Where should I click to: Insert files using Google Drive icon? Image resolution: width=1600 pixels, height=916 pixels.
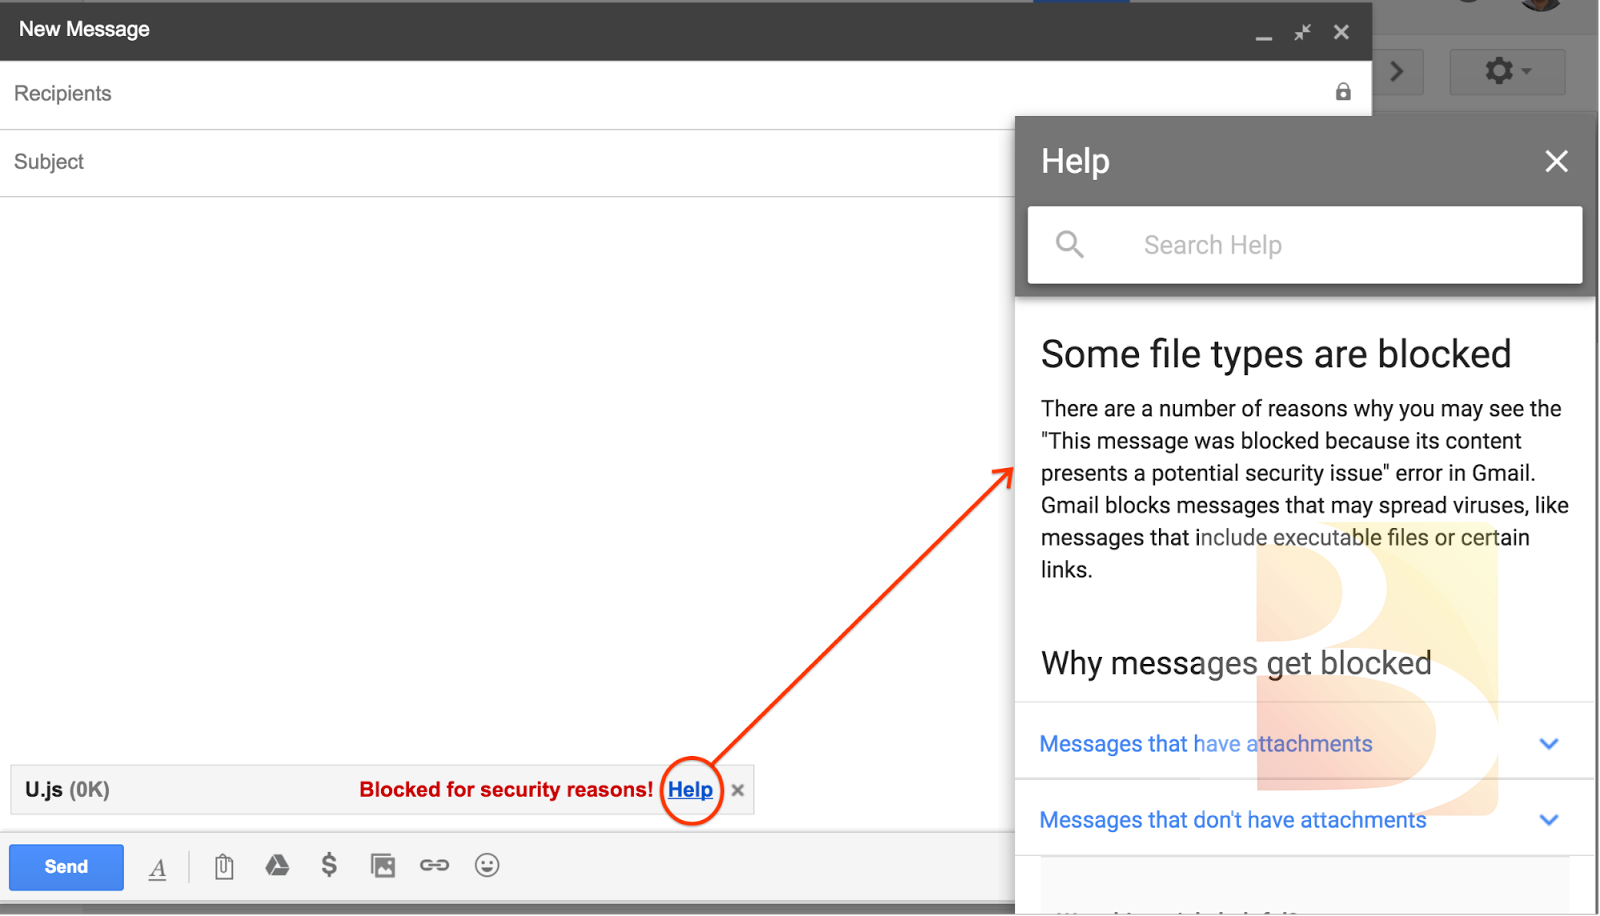[x=277, y=865]
